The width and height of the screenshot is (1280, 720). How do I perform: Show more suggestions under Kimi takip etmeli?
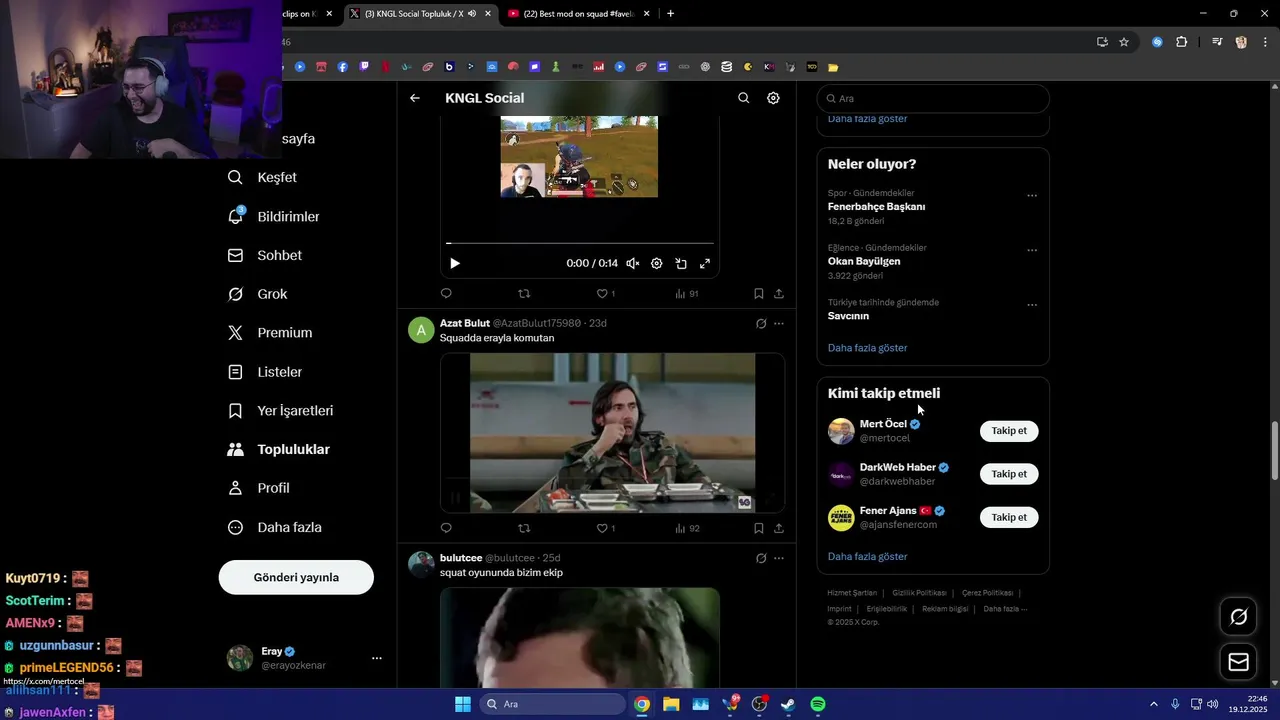867,556
